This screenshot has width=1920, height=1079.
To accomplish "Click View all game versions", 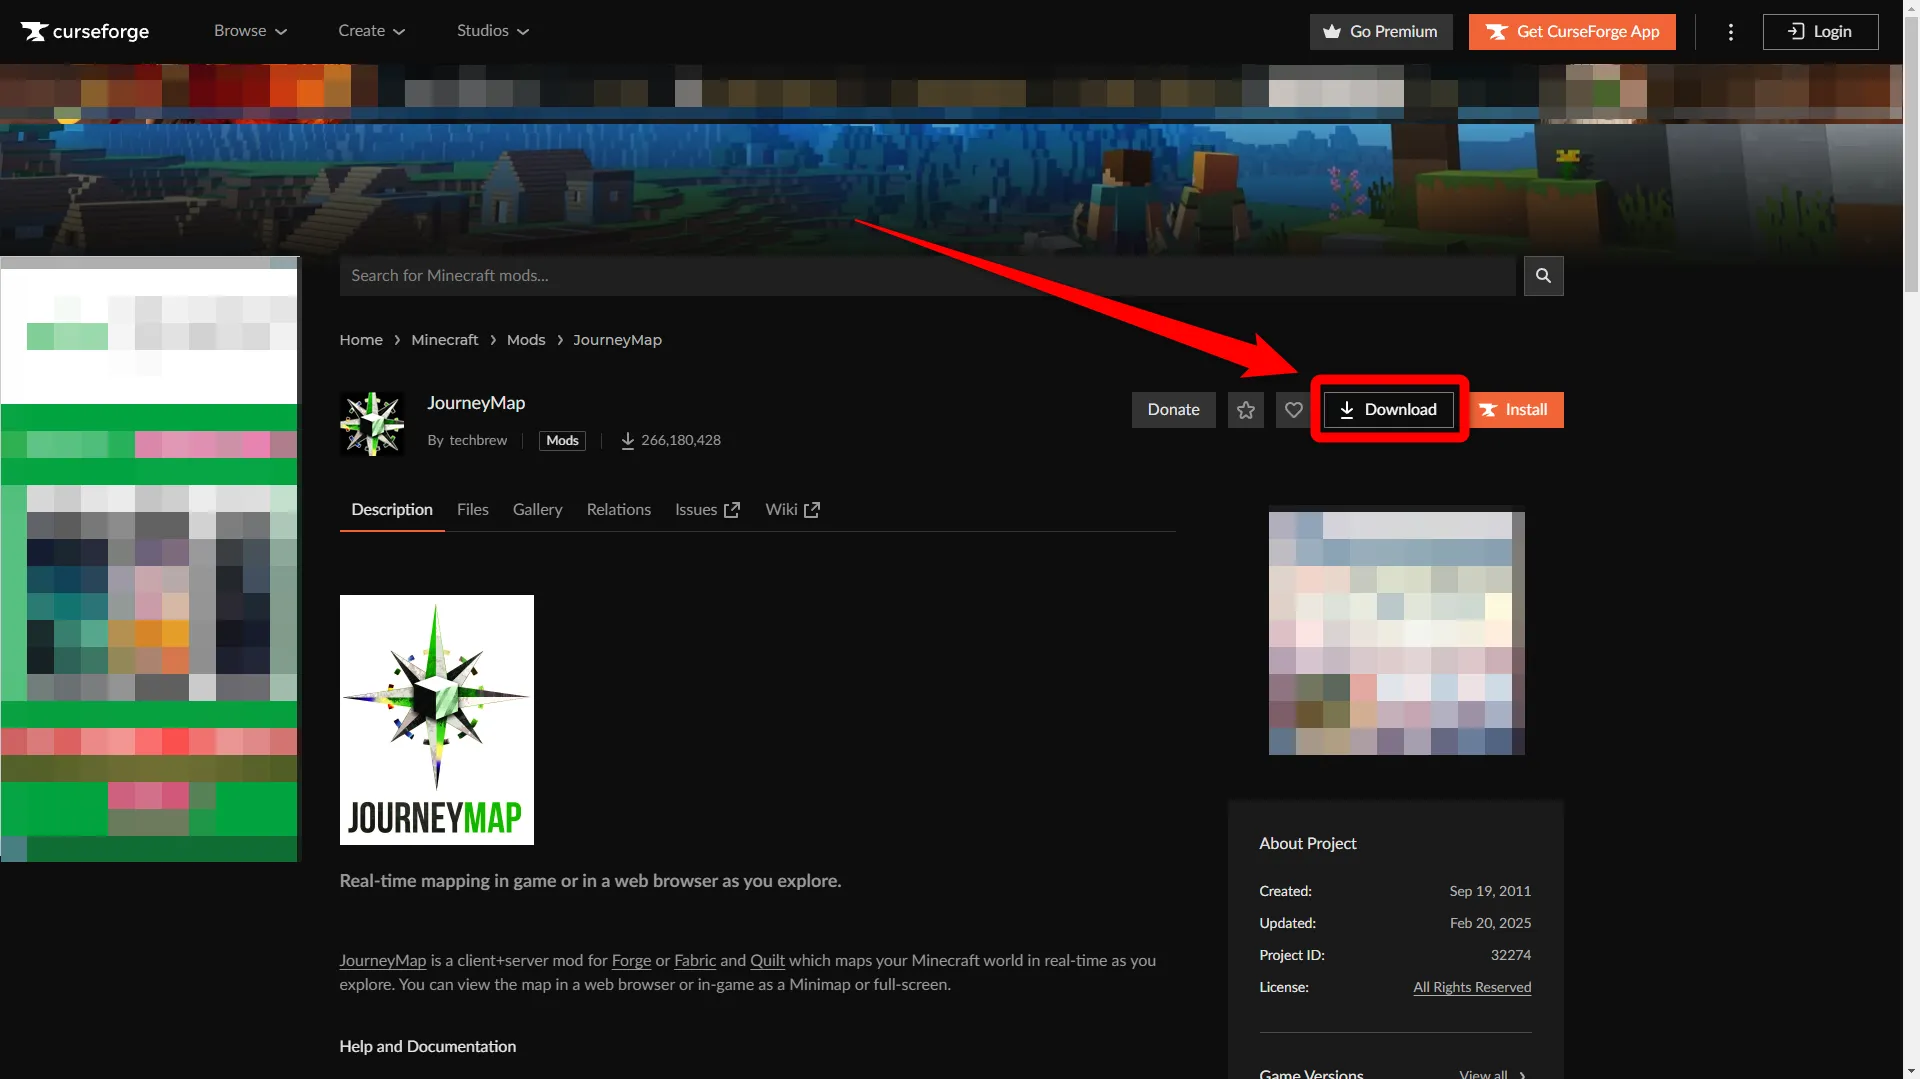I will tap(1492, 1073).
